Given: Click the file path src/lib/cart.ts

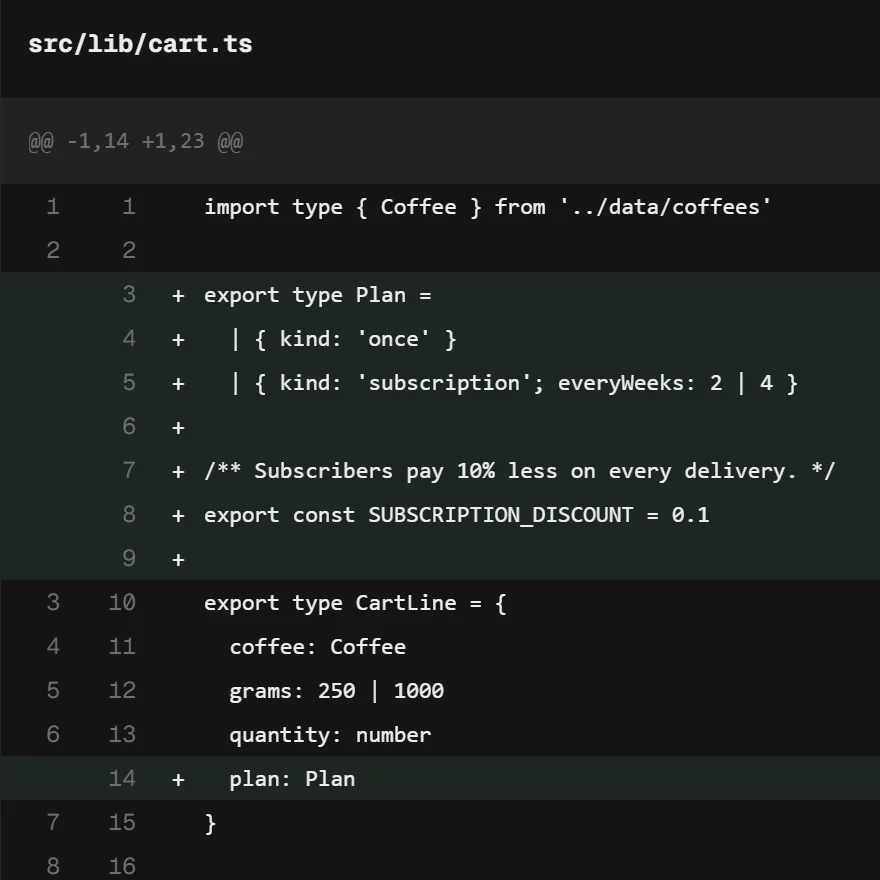Looking at the screenshot, I should [140, 44].
